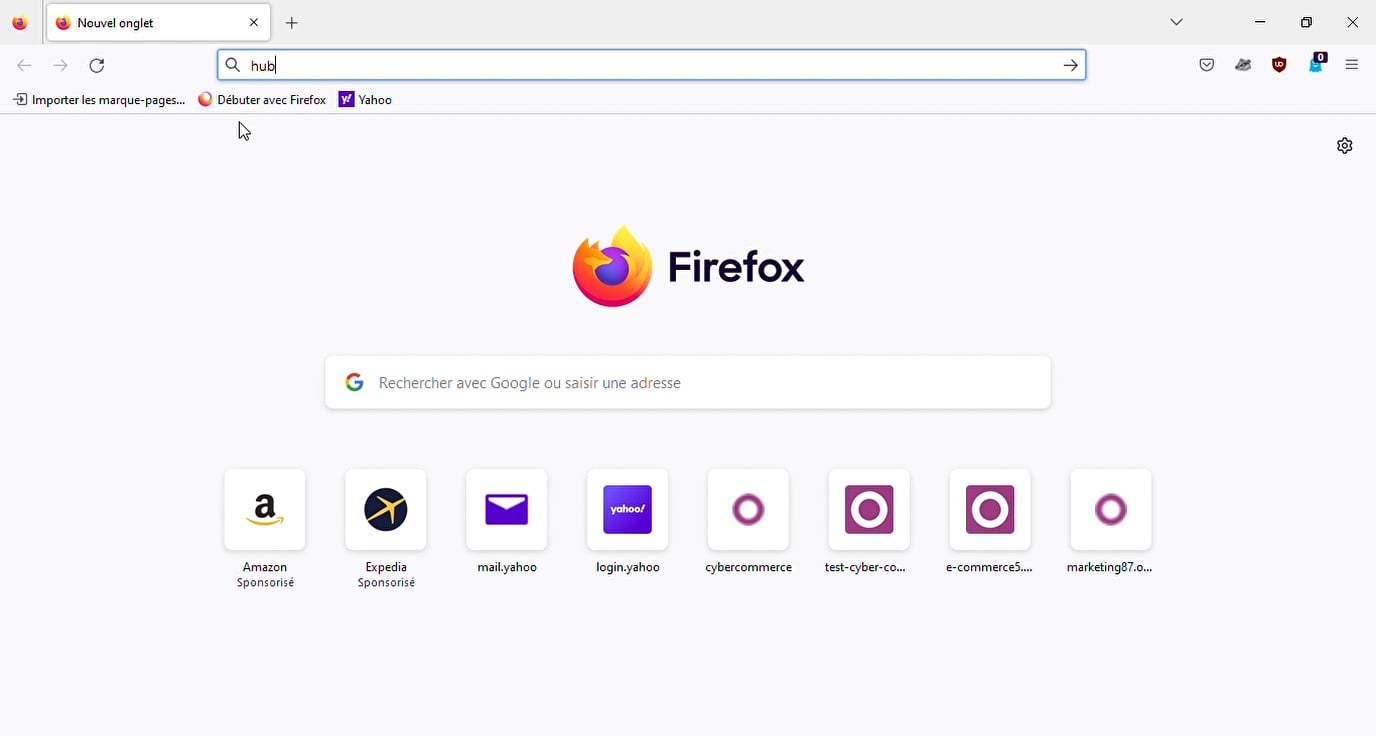Minimize the Firefox window

tap(1260, 22)
